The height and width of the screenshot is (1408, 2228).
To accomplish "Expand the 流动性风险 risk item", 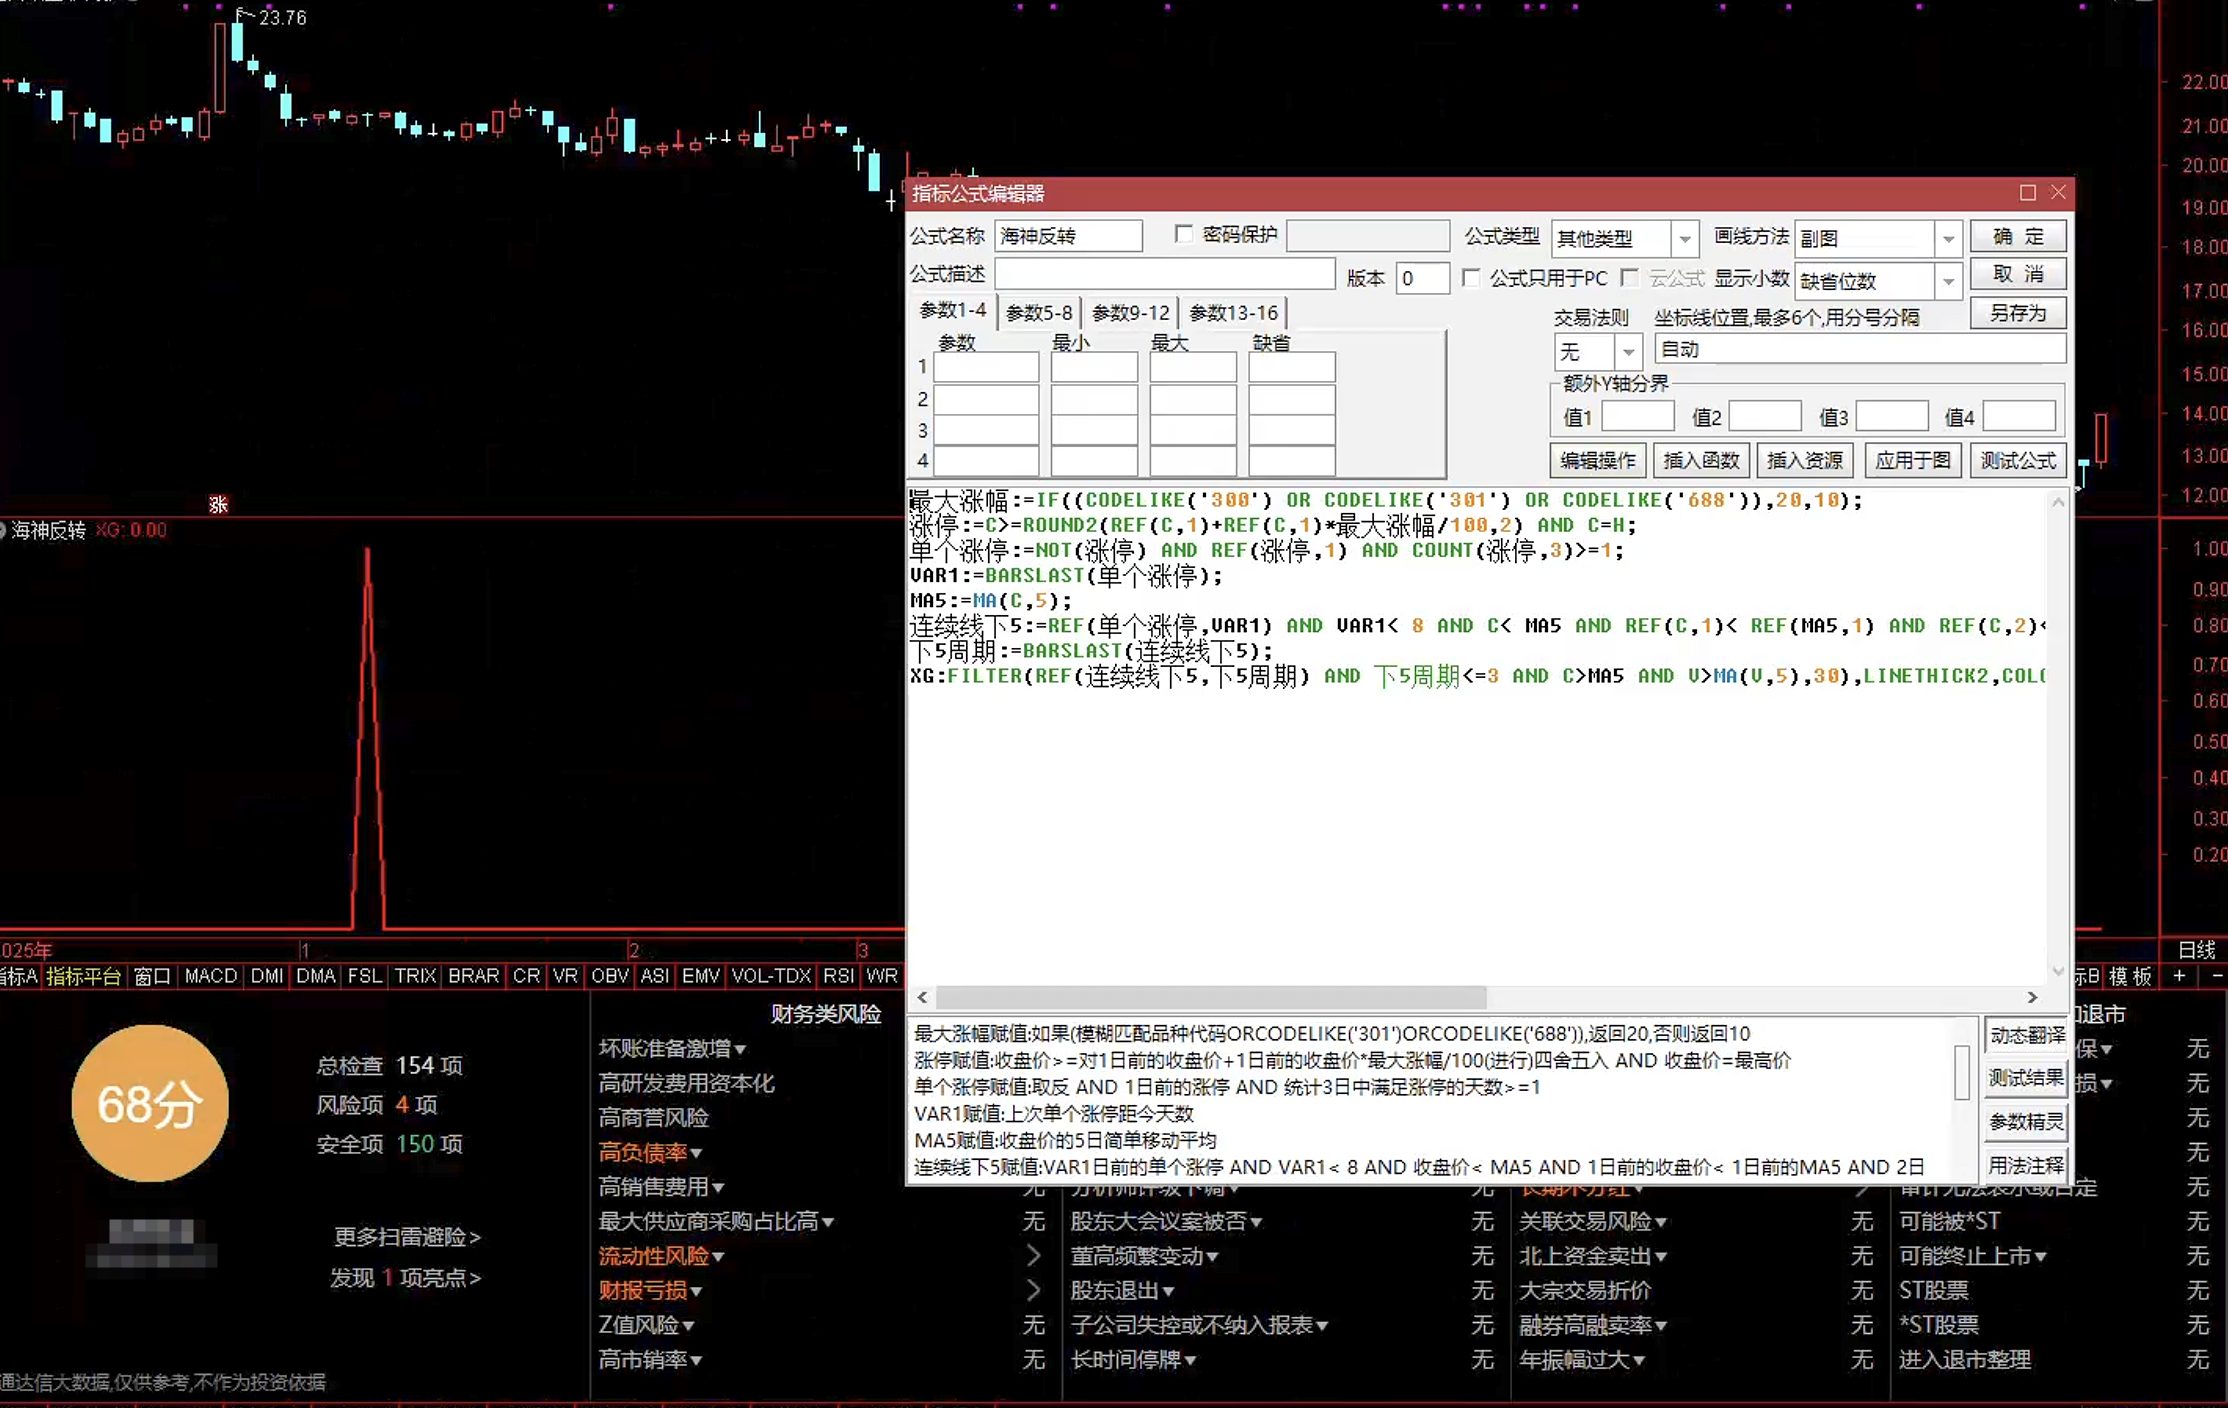I will coord(661,1256).
